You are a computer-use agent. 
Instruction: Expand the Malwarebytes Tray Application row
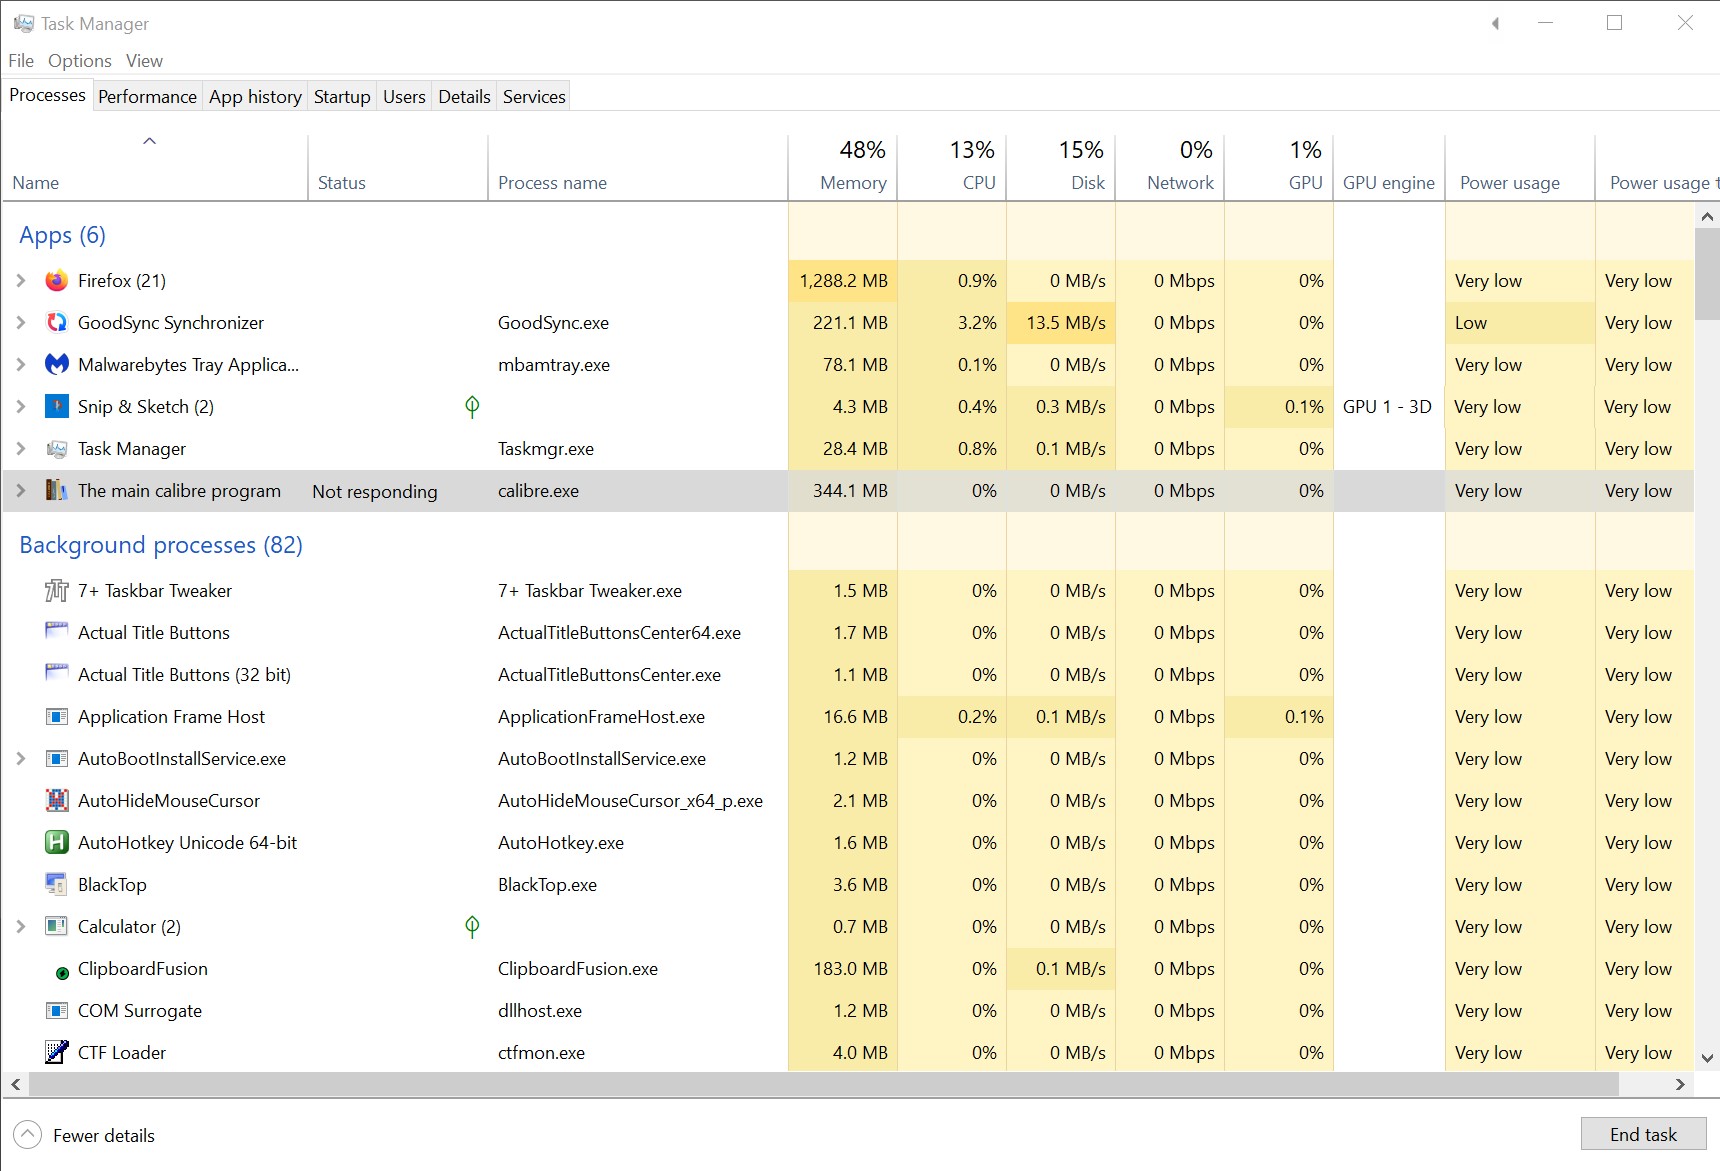coord(21,365)
